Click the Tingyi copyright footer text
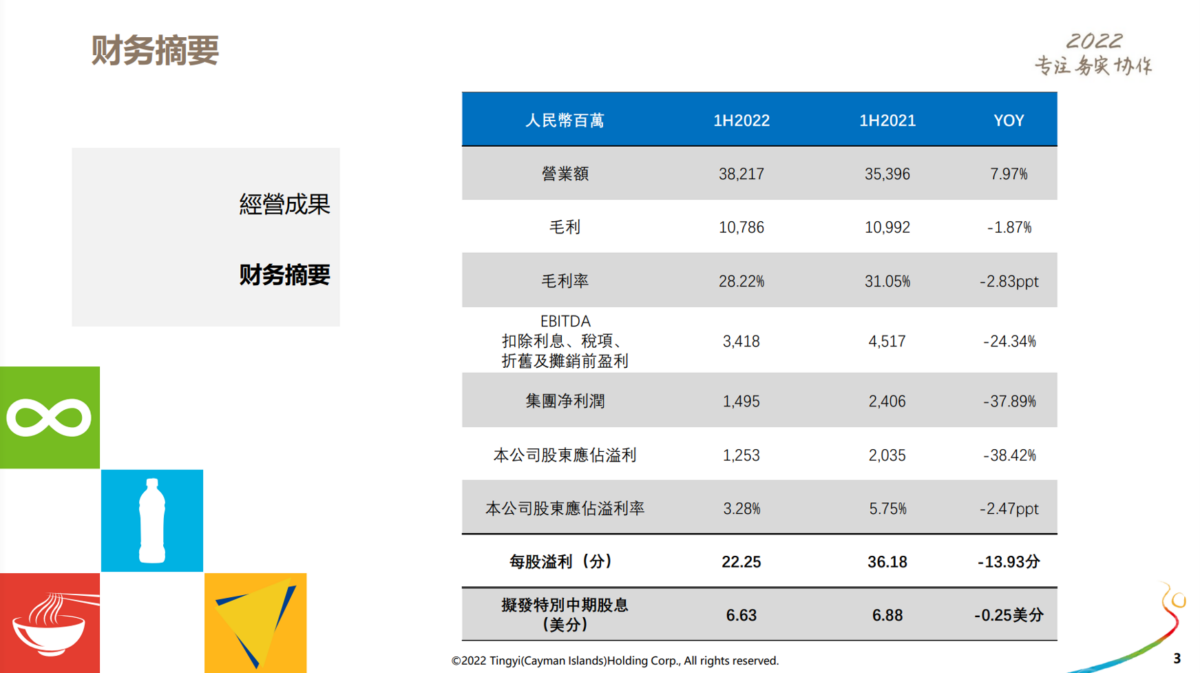 click(x=615, y=660)
